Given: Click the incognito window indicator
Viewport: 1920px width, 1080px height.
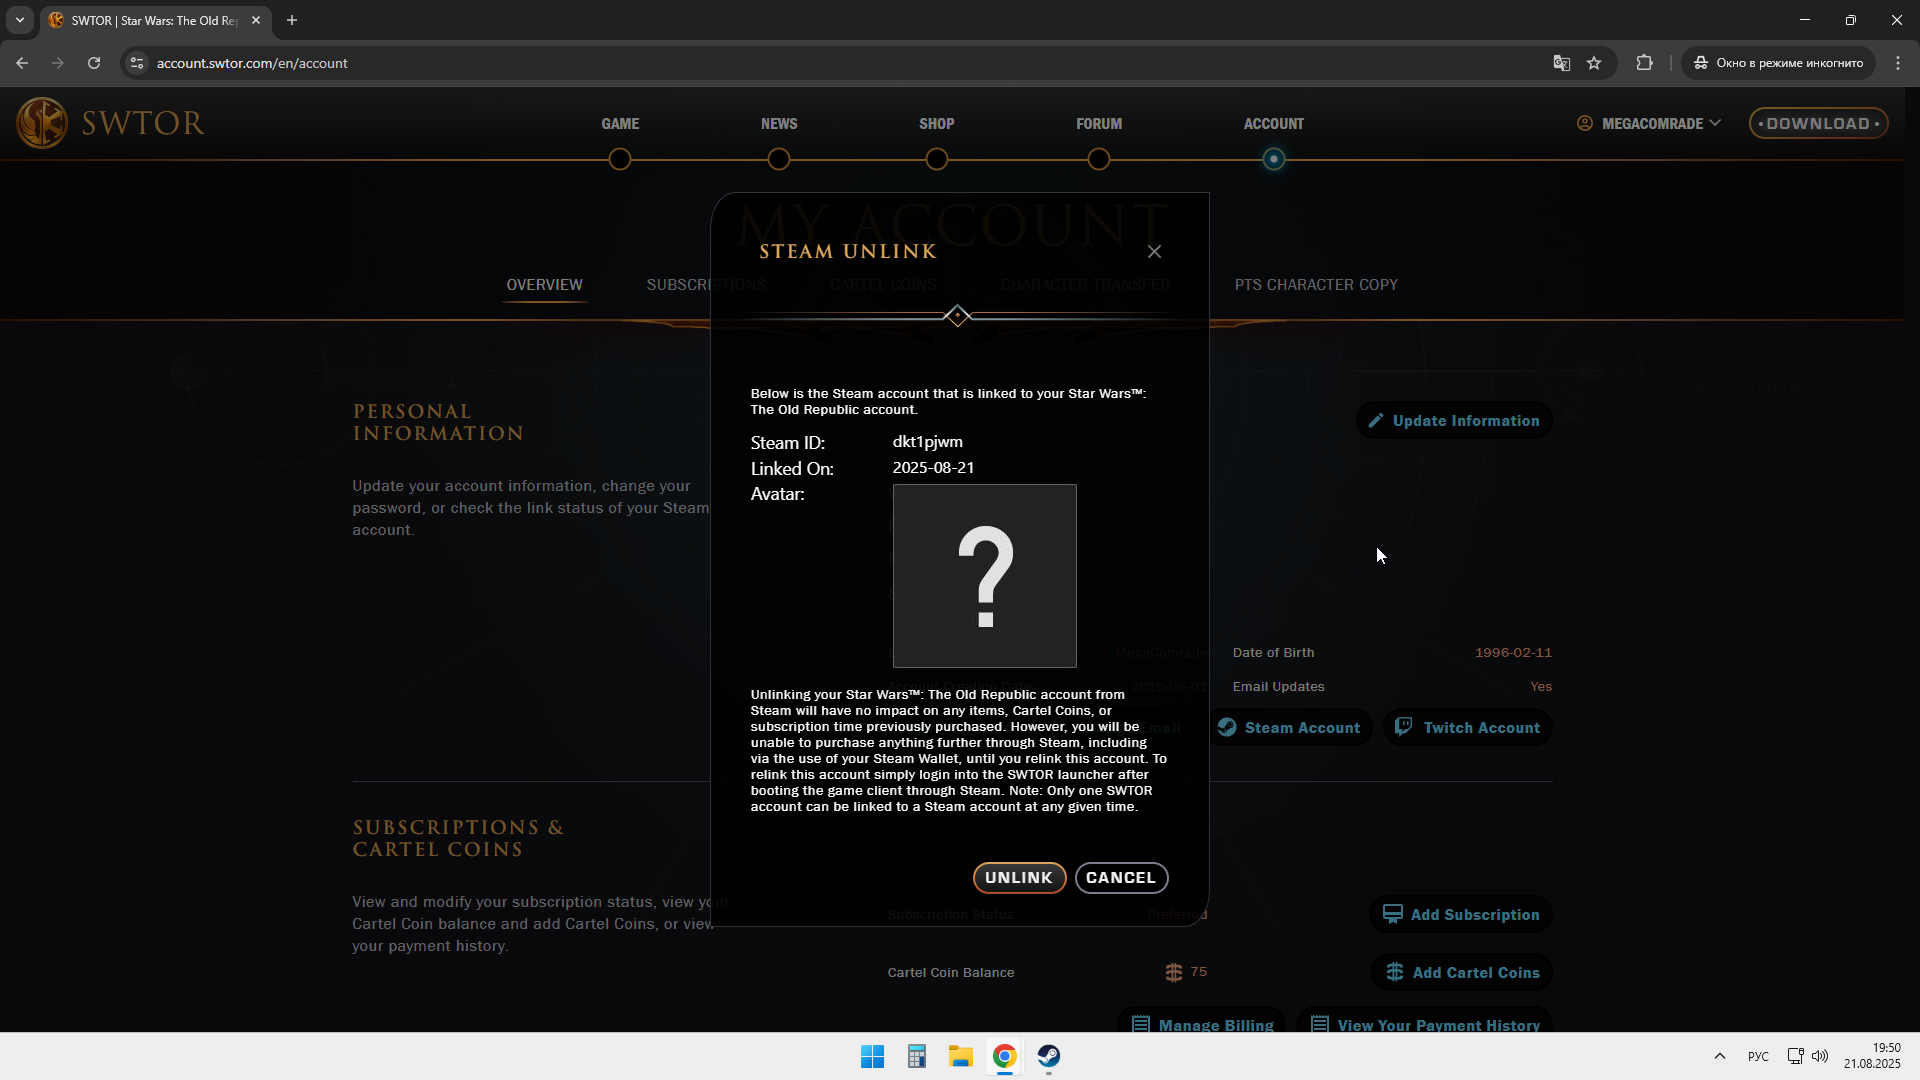Looking at the screenshot, I should tap(1779, 63).
